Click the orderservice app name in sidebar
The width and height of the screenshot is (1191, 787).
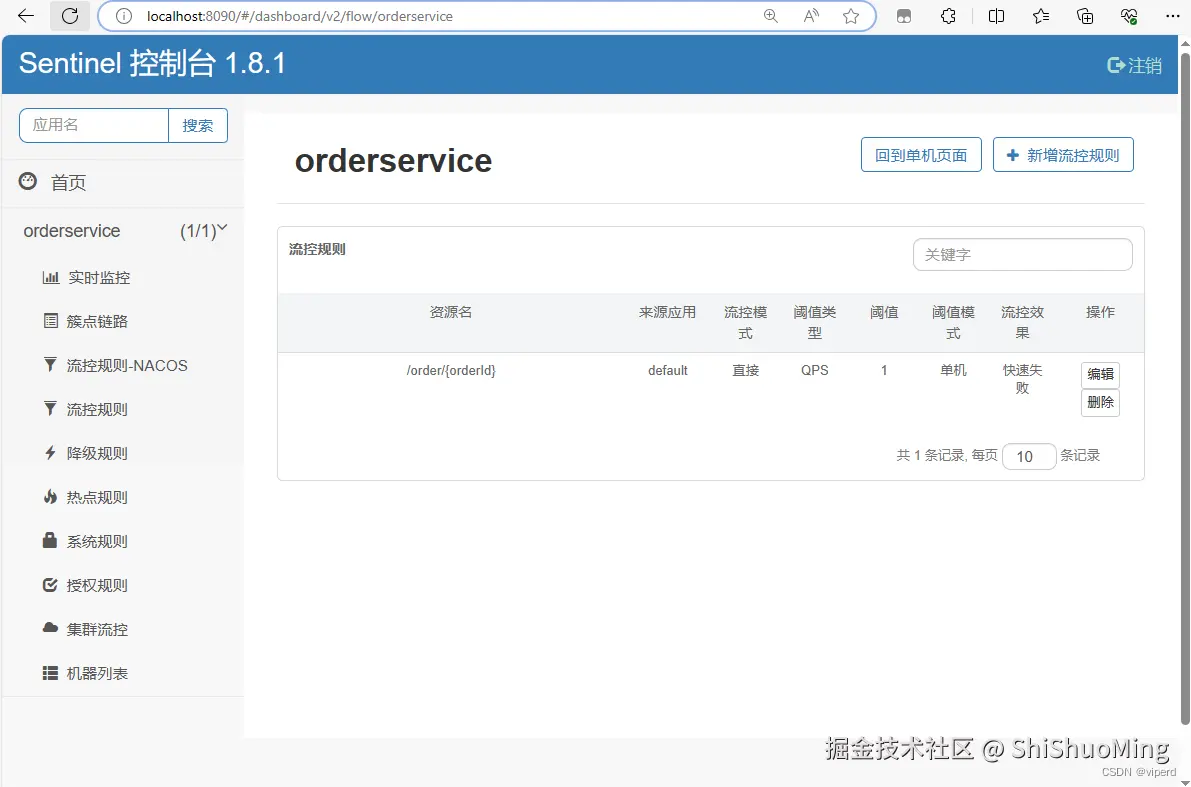[71, 231]
